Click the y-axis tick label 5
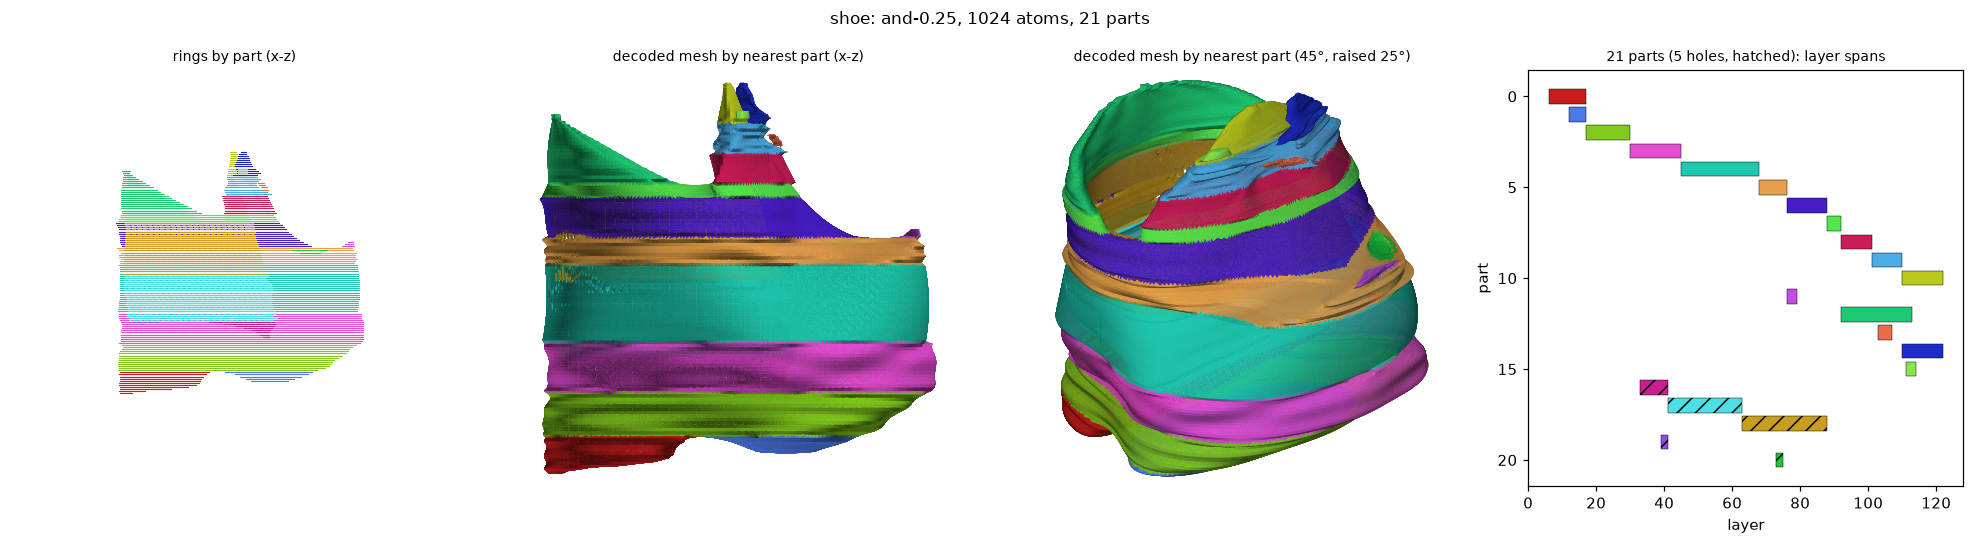This screenshot has height=550, width=1980. coord(1512,188)
